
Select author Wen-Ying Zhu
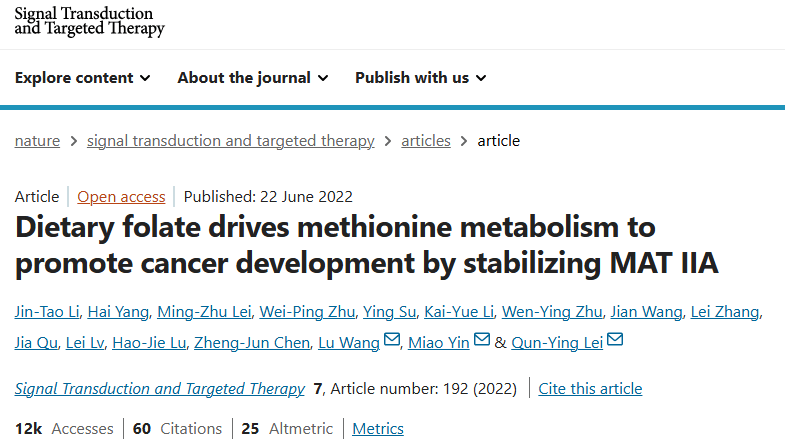click(x=548, y=312)
